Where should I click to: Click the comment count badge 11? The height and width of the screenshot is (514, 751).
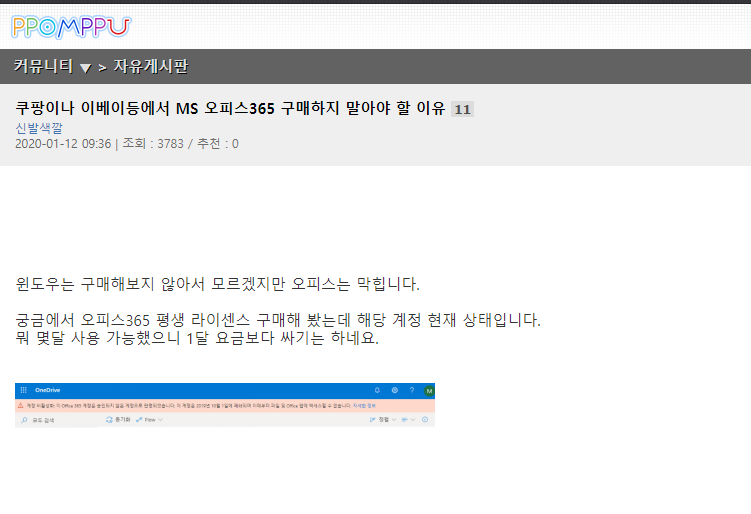(462, 109)
